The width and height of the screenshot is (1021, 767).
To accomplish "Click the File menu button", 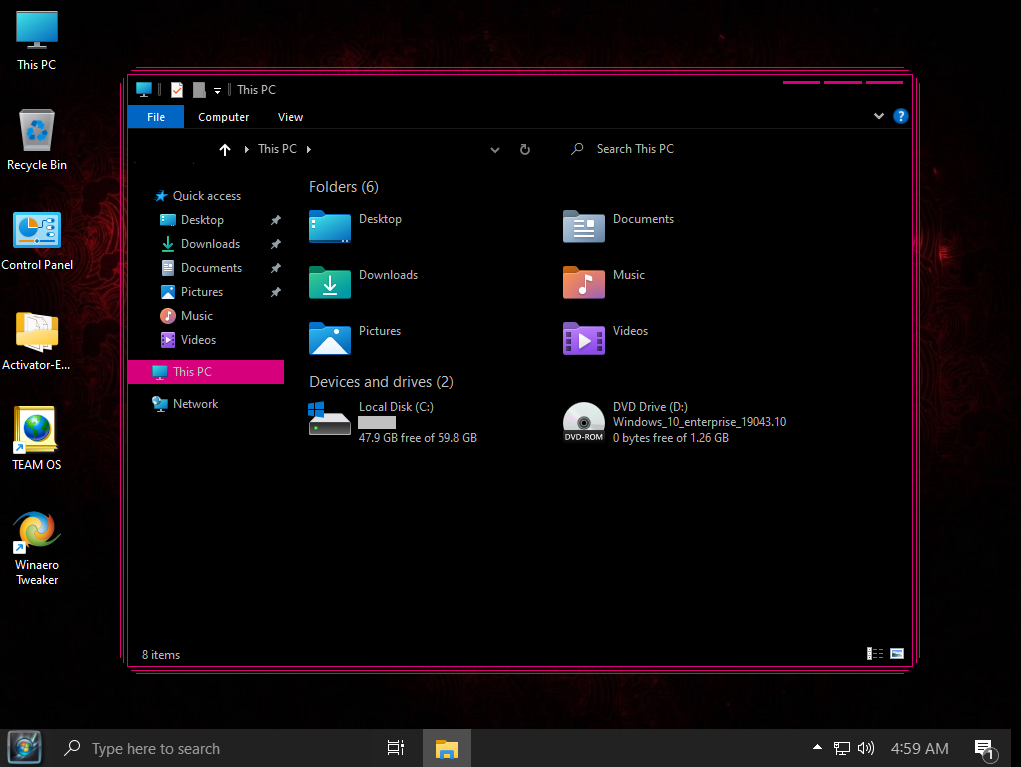I will coord(156,117).
